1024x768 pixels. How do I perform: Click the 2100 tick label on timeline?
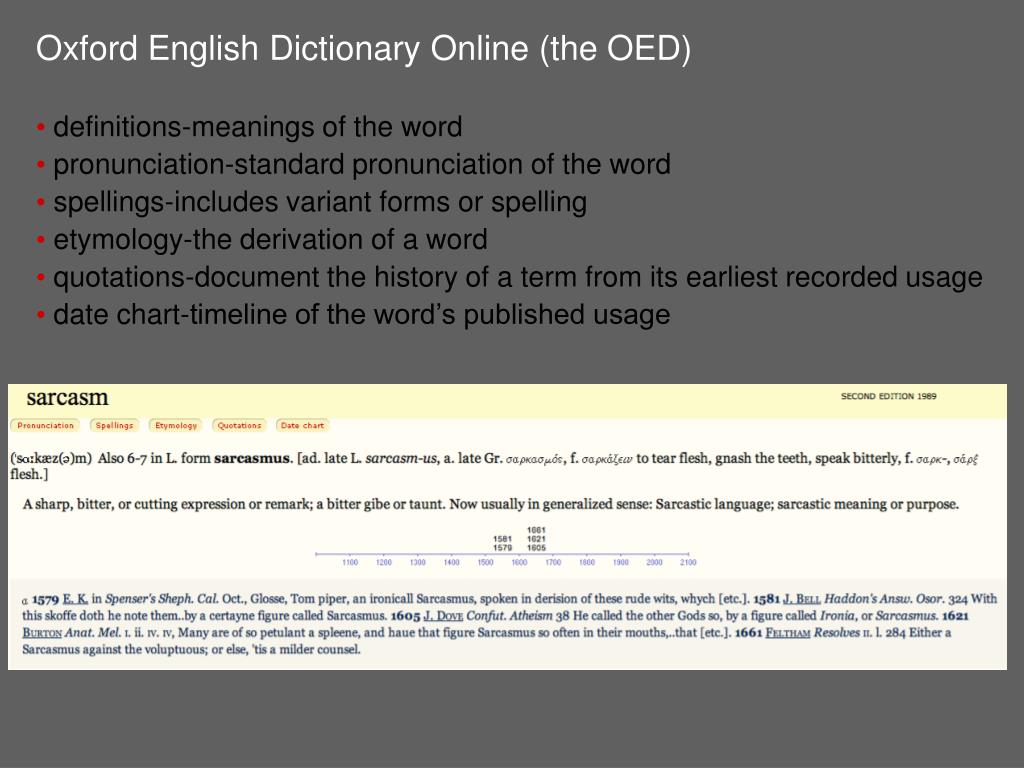(688, 562)
